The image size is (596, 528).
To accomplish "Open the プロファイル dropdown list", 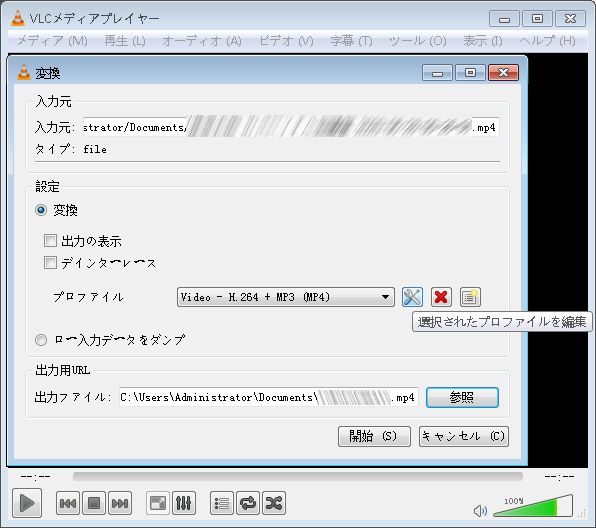I will [x=285, y=297].
